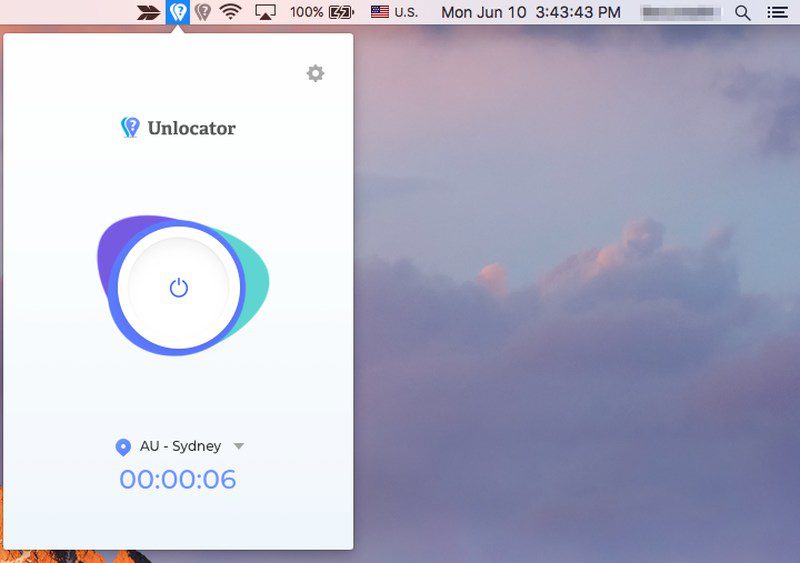Open the AirPlay display menu
This screenshot has height=563, width=800.
tap(265, 12)
